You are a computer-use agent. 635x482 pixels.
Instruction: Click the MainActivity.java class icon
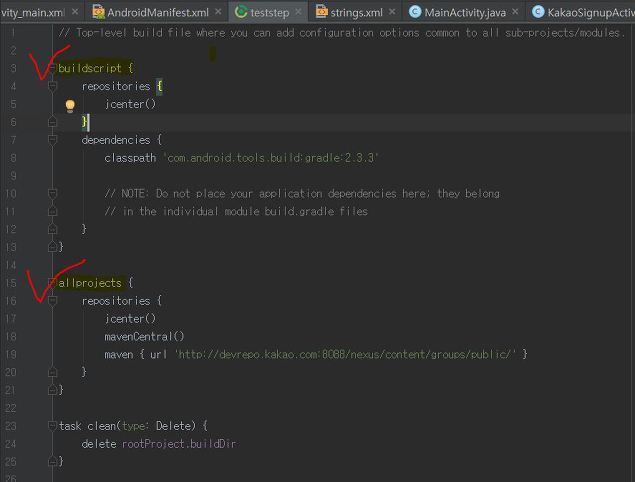click(415, 12)
